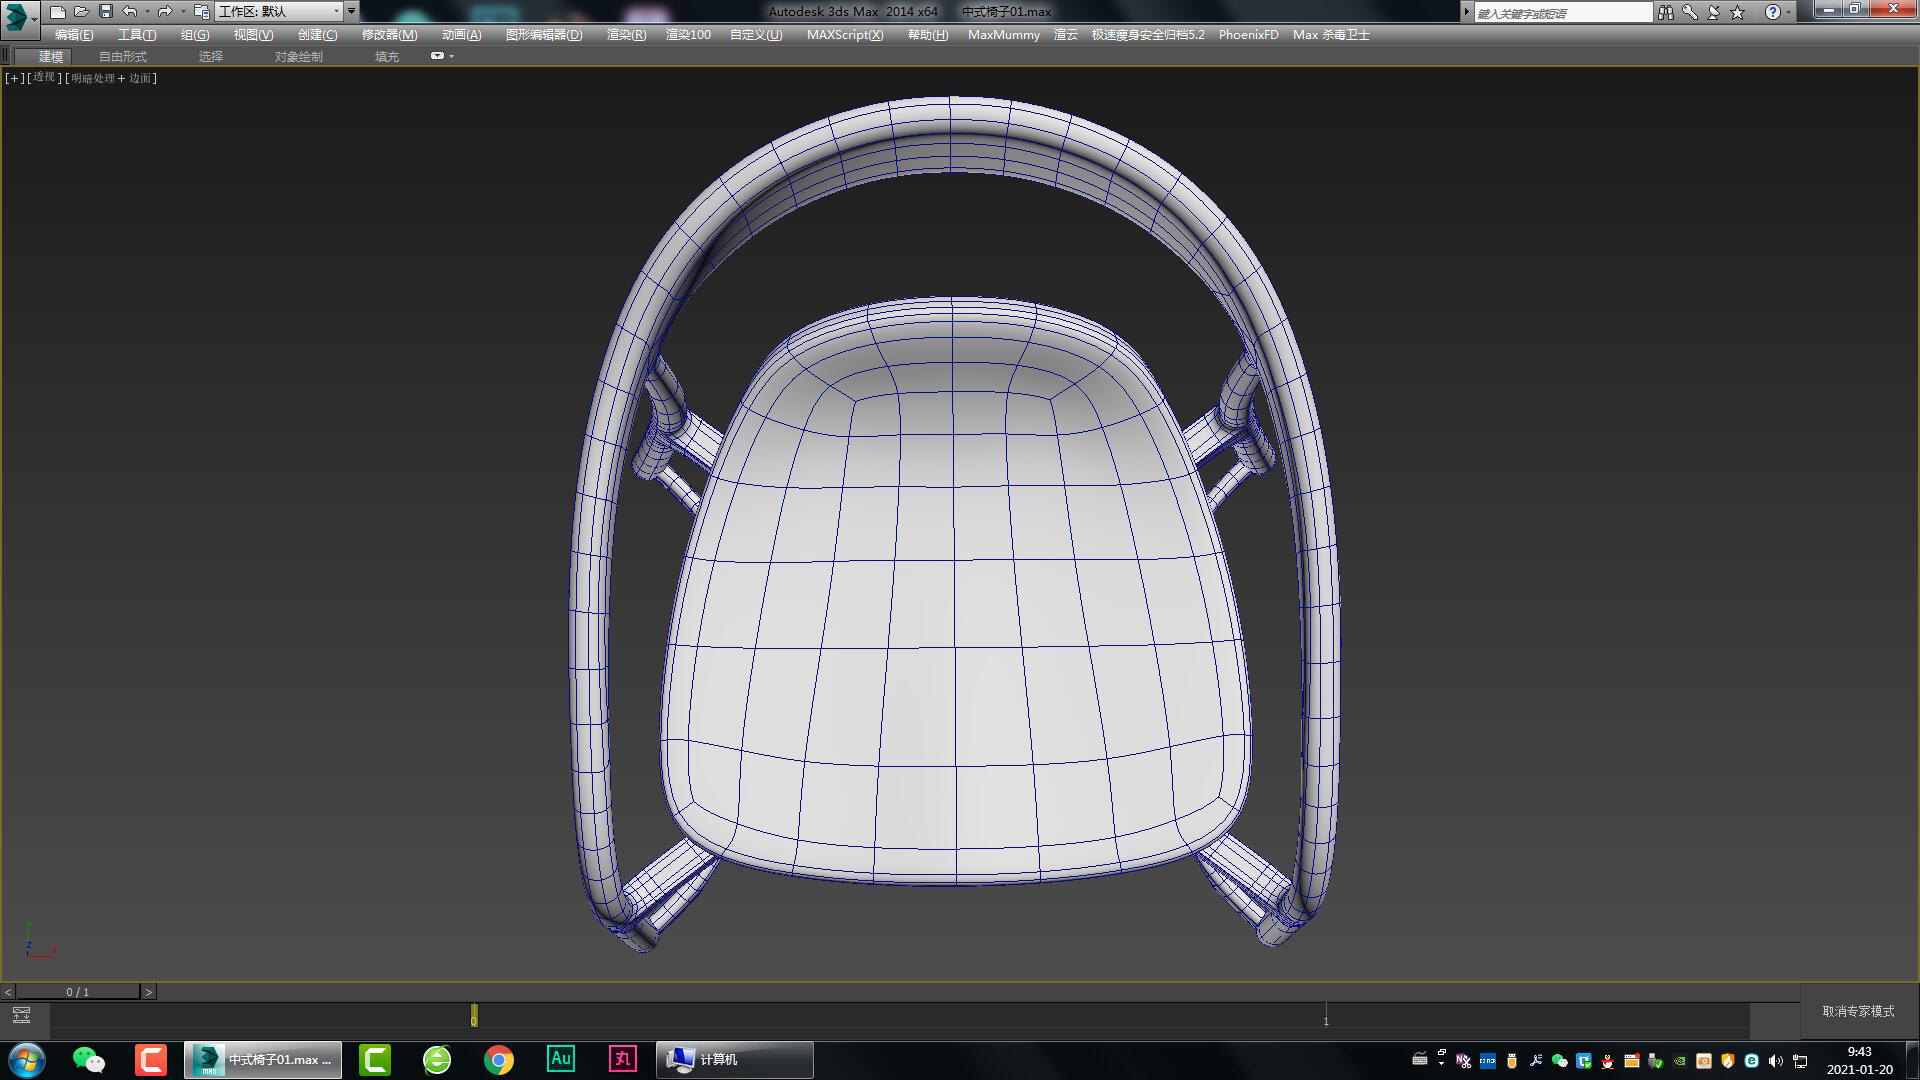1920x1080 pixels.
Task: Click the New Scene file icon
Action: click(x=57, y=12)
